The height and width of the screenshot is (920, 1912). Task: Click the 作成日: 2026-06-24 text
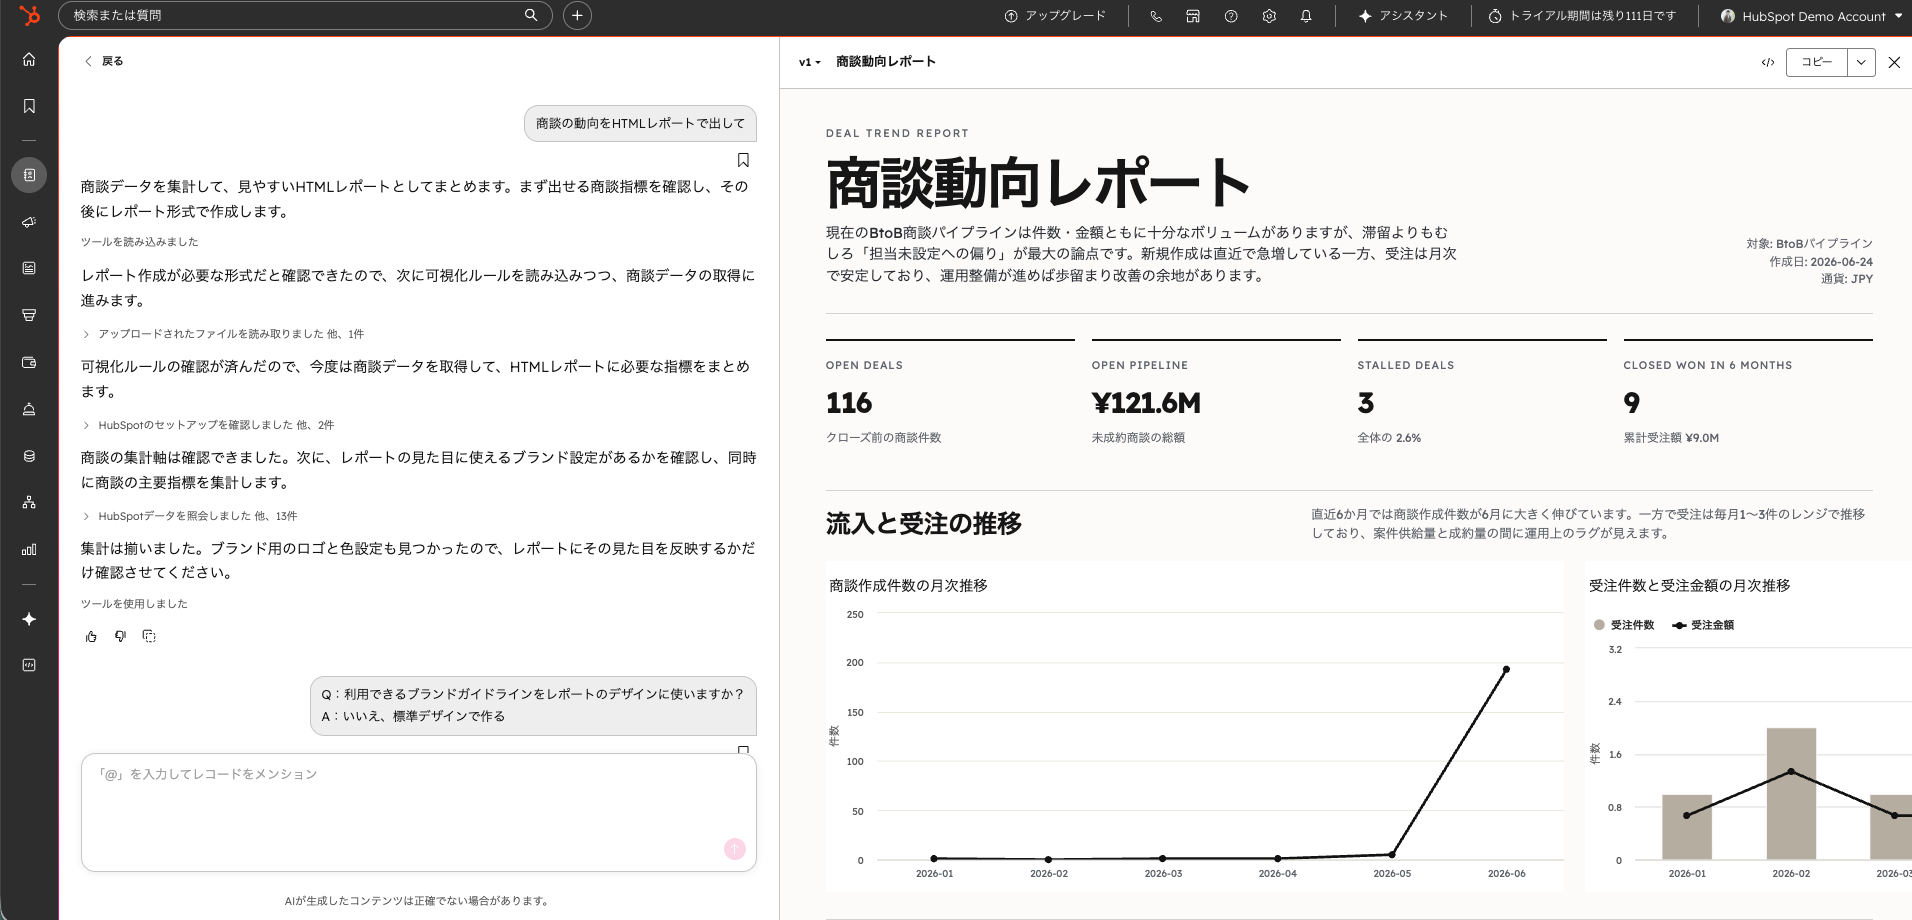click(x=1821, y=262)
